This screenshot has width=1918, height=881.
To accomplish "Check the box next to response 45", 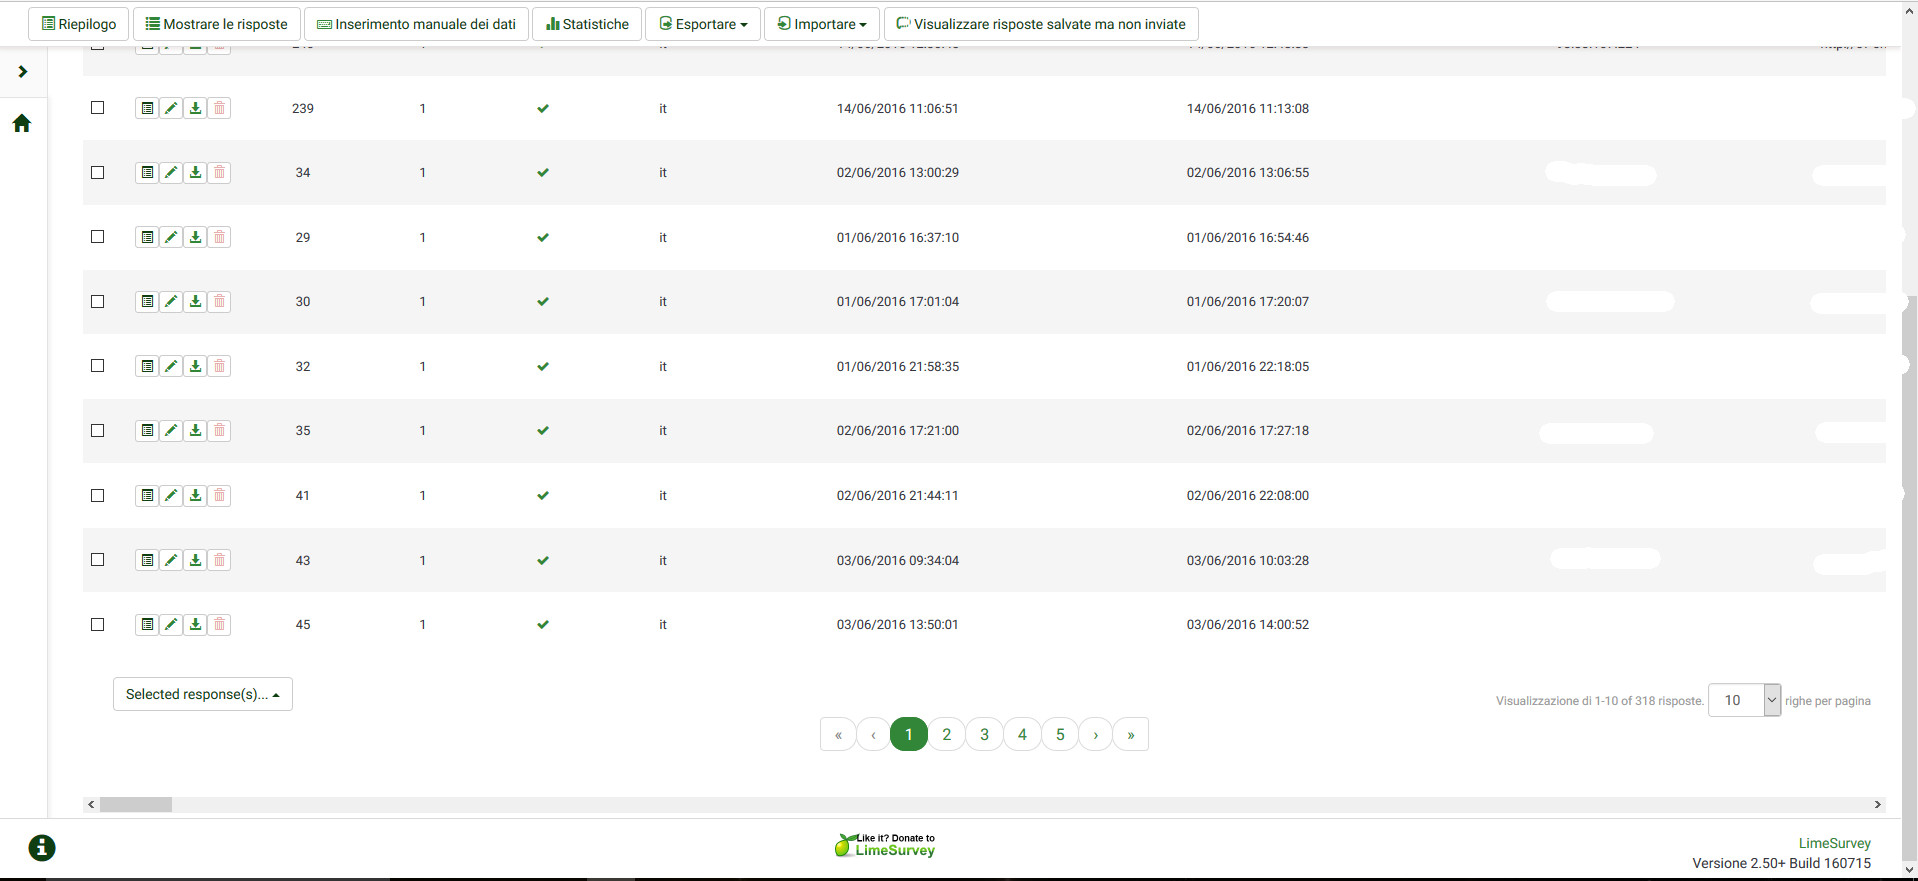I will coord(98,625).
